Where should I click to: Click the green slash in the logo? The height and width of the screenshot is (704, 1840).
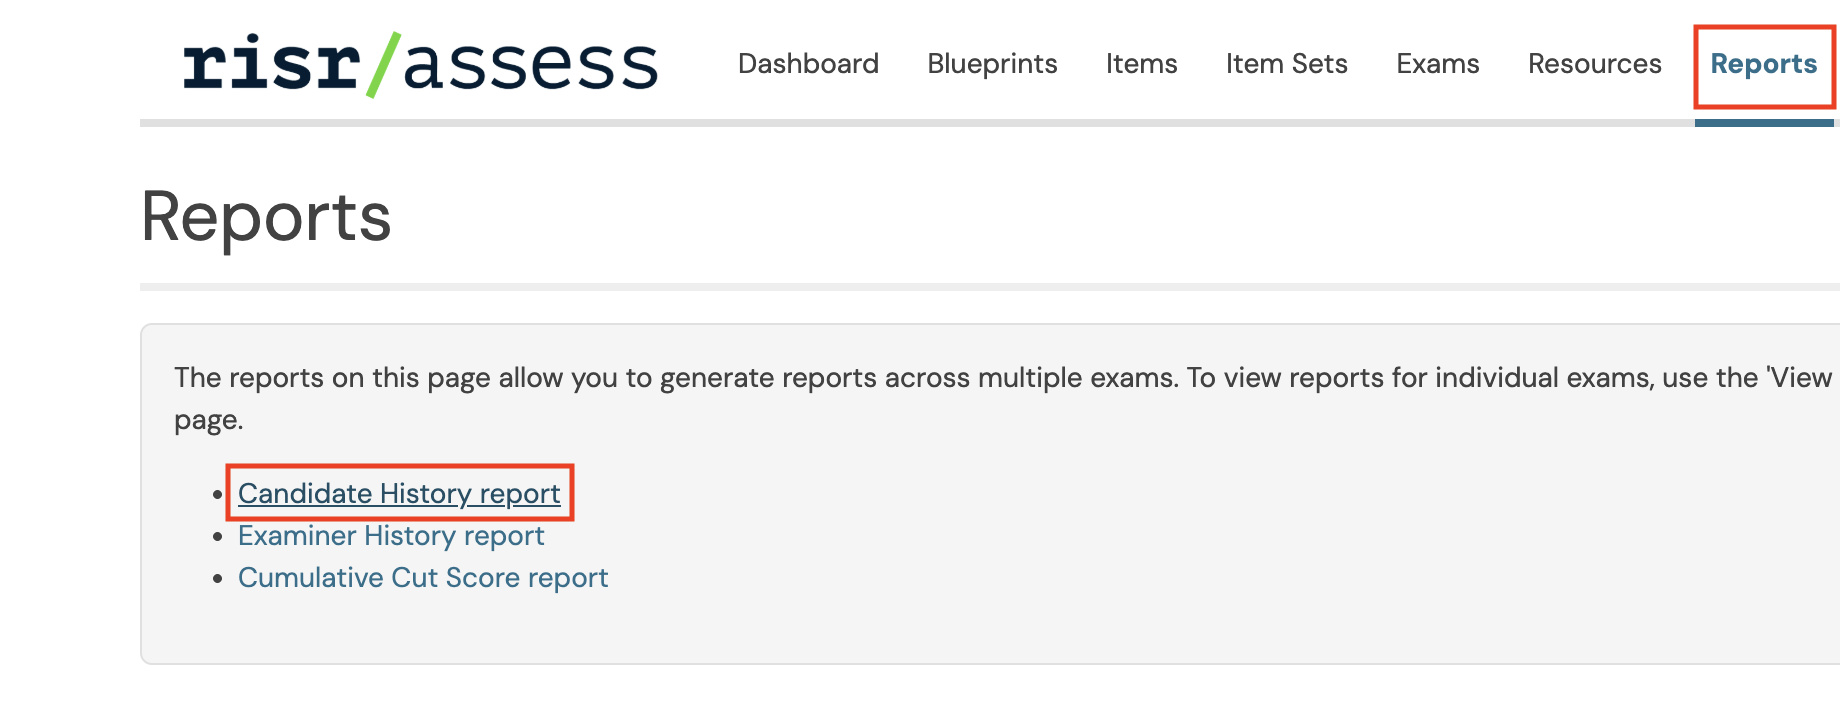pyautogui.click(x=383, y=64)
